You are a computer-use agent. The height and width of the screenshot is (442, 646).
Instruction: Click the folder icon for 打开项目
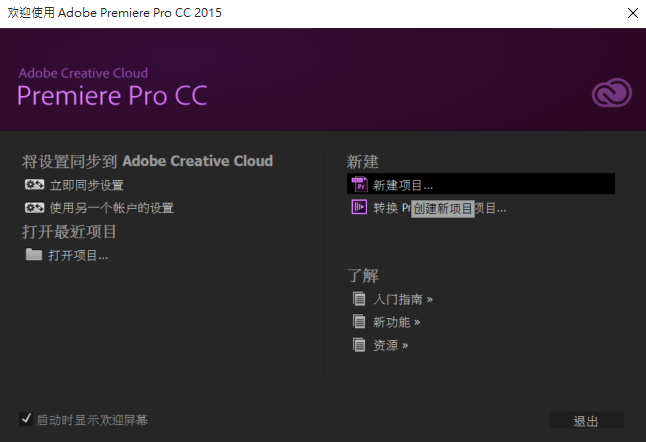coord(34,255)
